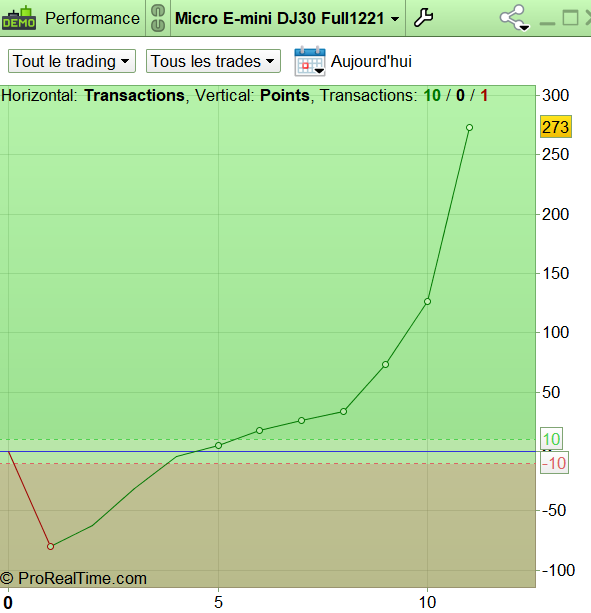Image resolution: width=591 pixels, height=613 pixels.
Task: Click the red -10 threshold label
Action: [x=554, y=463]
